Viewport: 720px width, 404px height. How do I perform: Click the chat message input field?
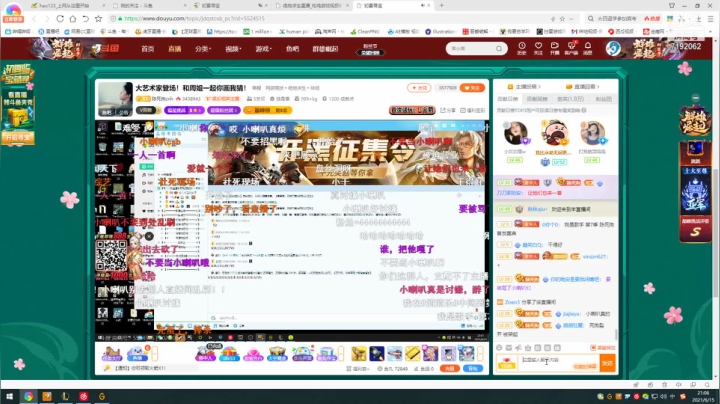click(x=559, y=363)
